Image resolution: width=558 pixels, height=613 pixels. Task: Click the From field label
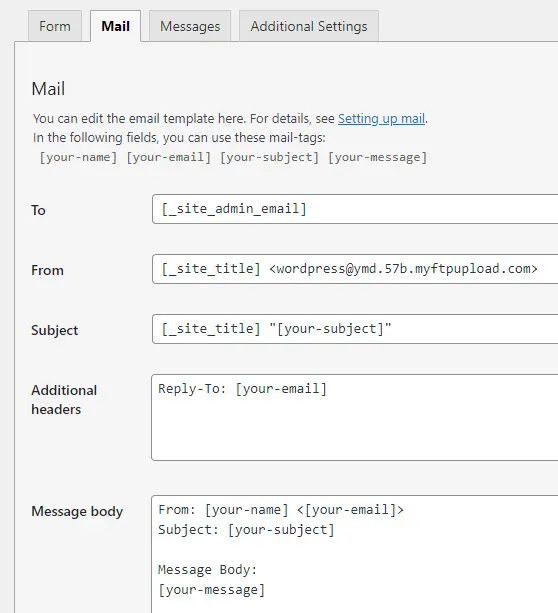click(x=47, y=270)
